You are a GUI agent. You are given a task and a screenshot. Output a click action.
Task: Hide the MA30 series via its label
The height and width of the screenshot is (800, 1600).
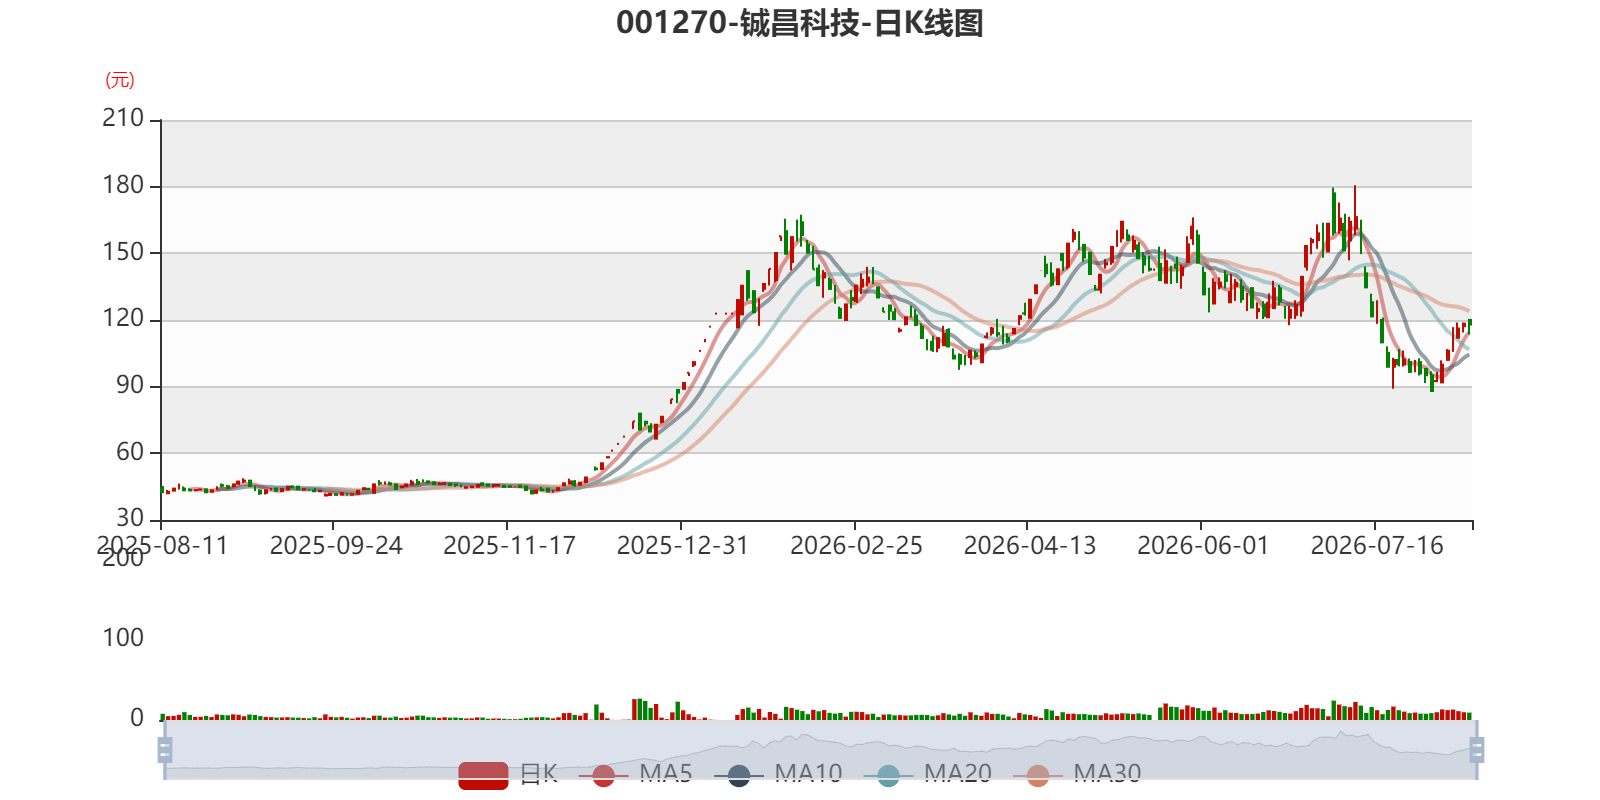(x=1107, y=773)
